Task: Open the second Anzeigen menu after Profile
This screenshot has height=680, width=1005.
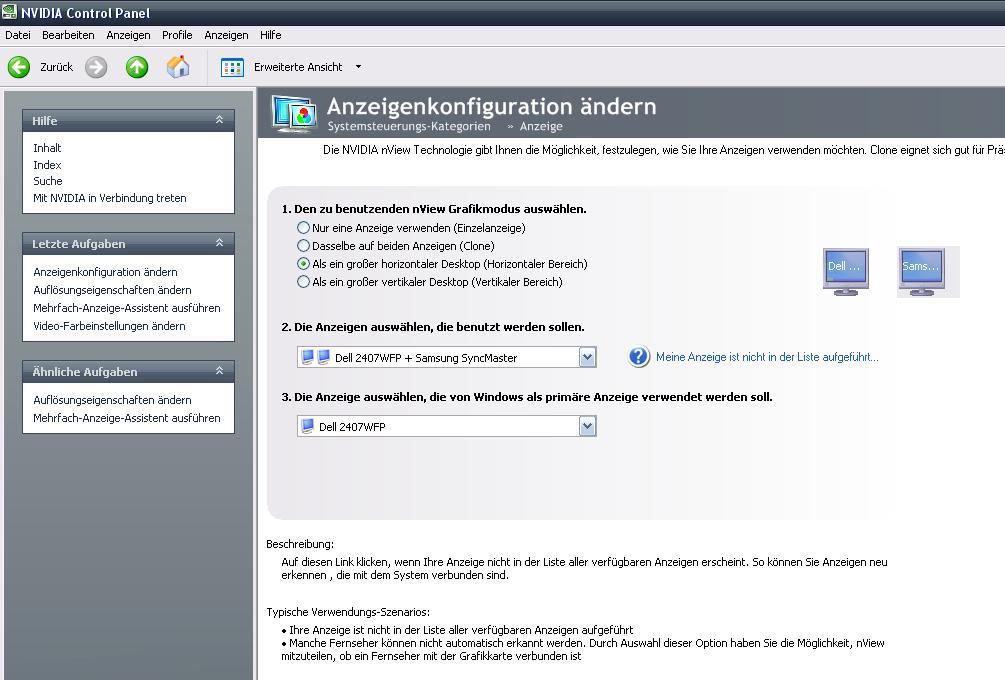Action: [226, 35]
